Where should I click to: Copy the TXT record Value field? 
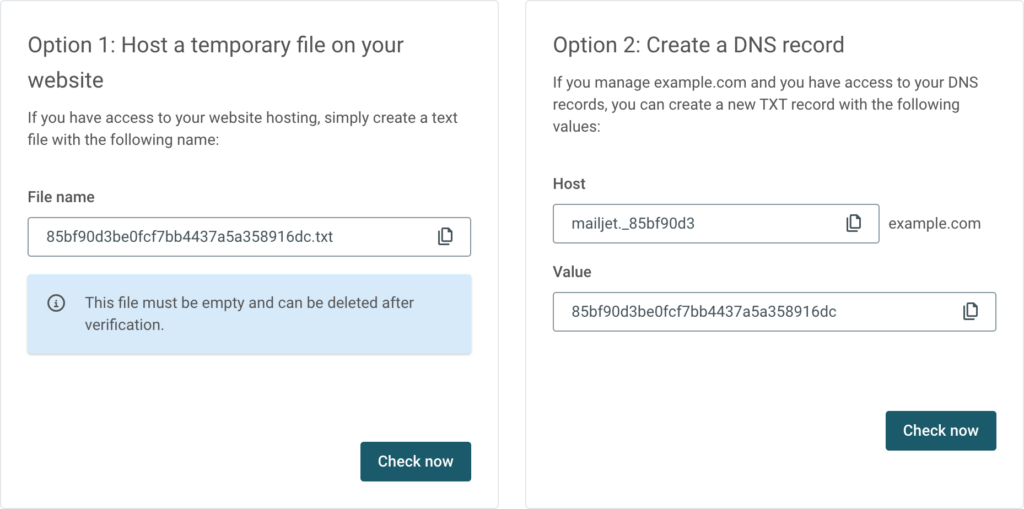click(x=970, y=311)
